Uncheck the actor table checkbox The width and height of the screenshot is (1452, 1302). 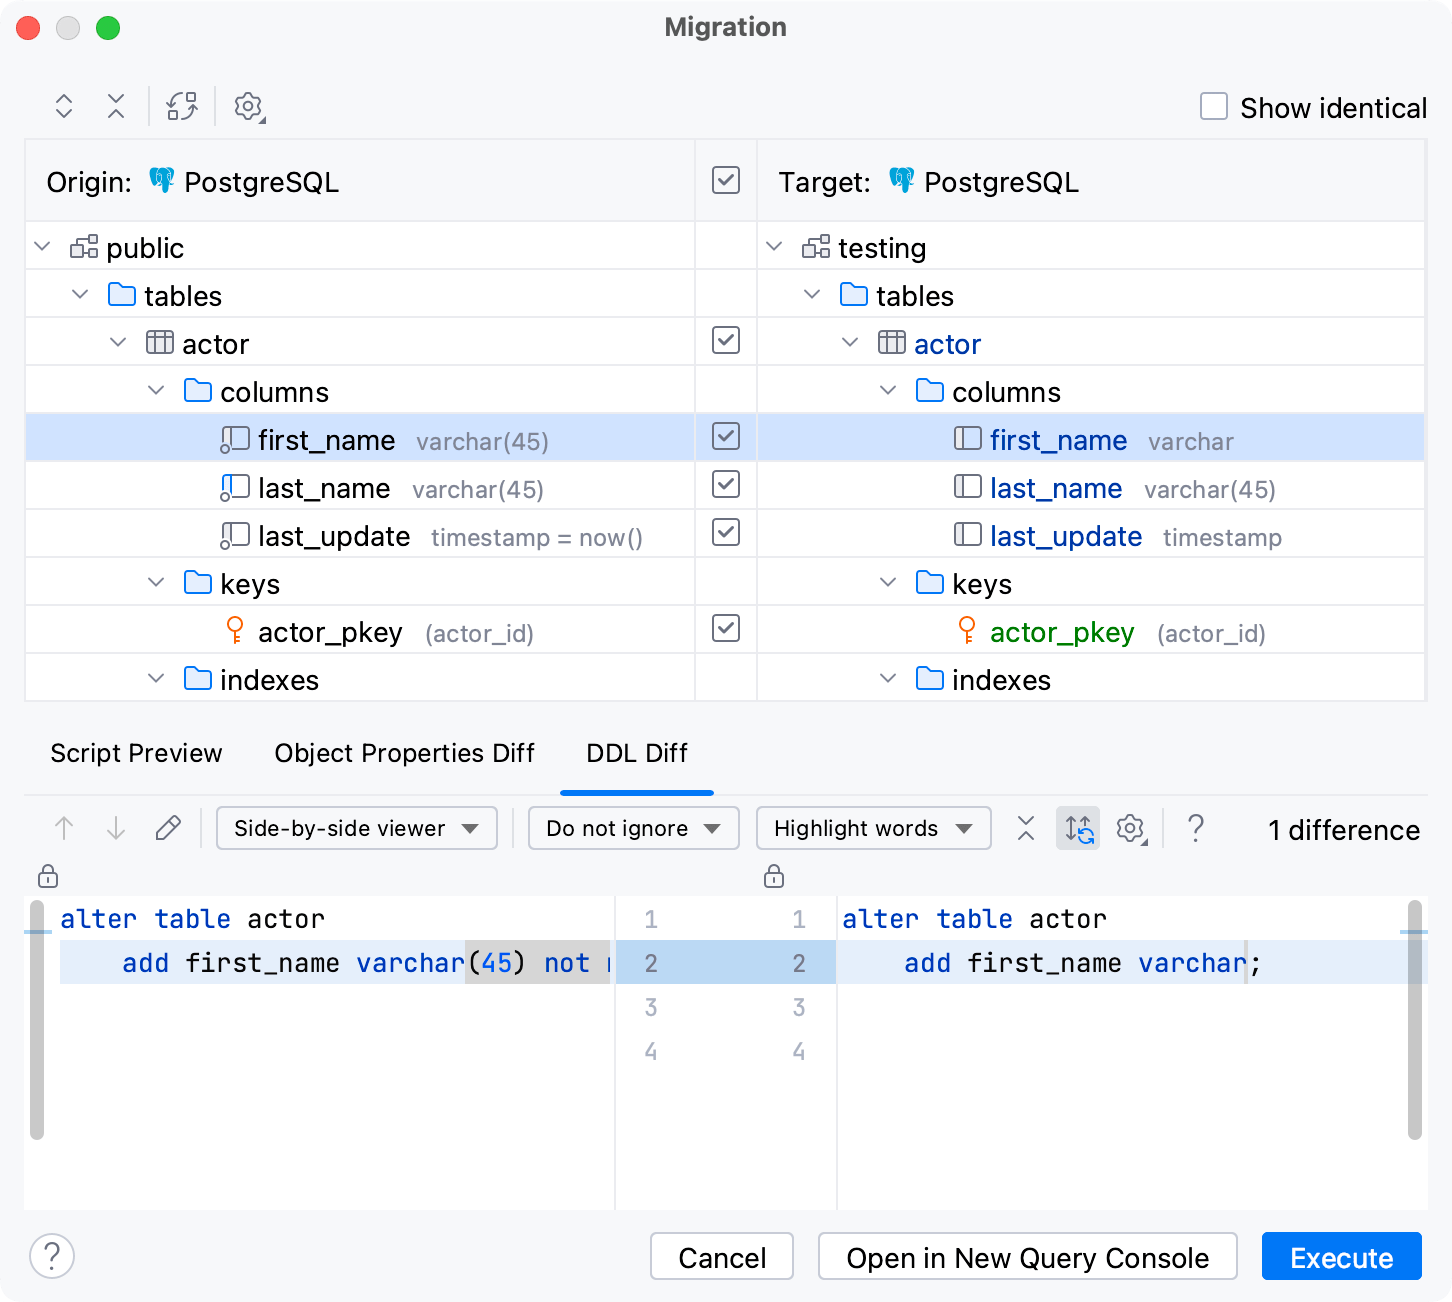click(x=726, y=340)
